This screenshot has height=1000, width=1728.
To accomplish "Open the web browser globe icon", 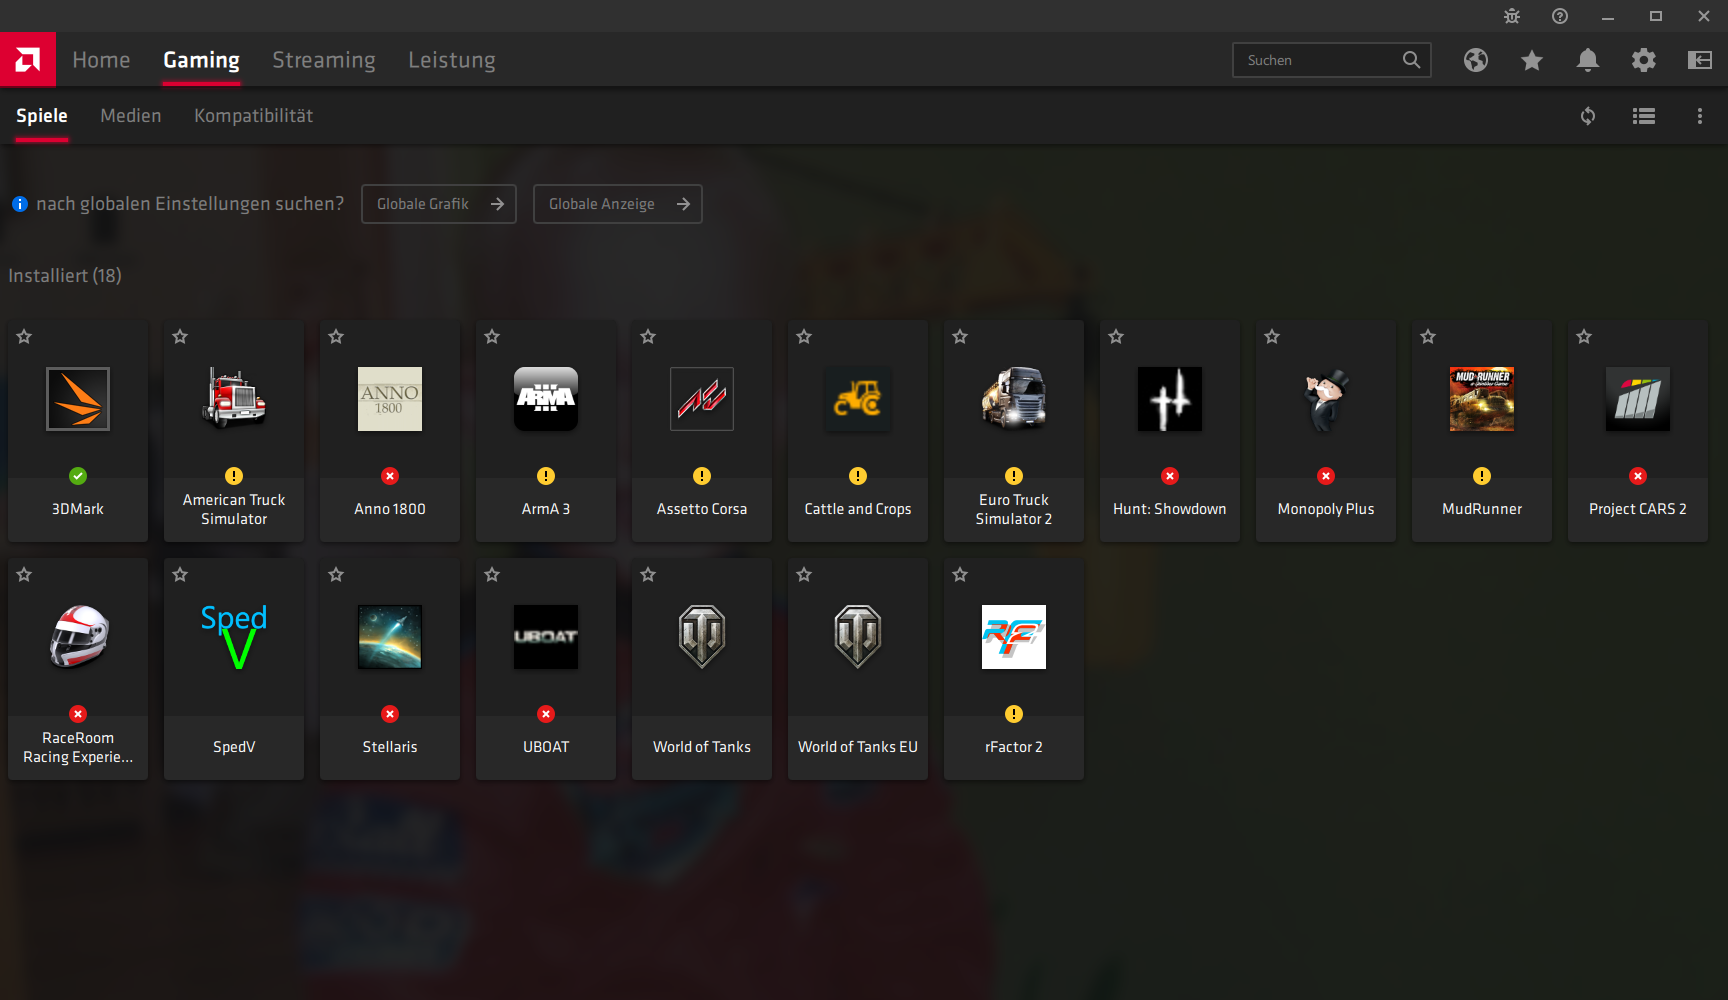I will click(x=1476, y=60).
